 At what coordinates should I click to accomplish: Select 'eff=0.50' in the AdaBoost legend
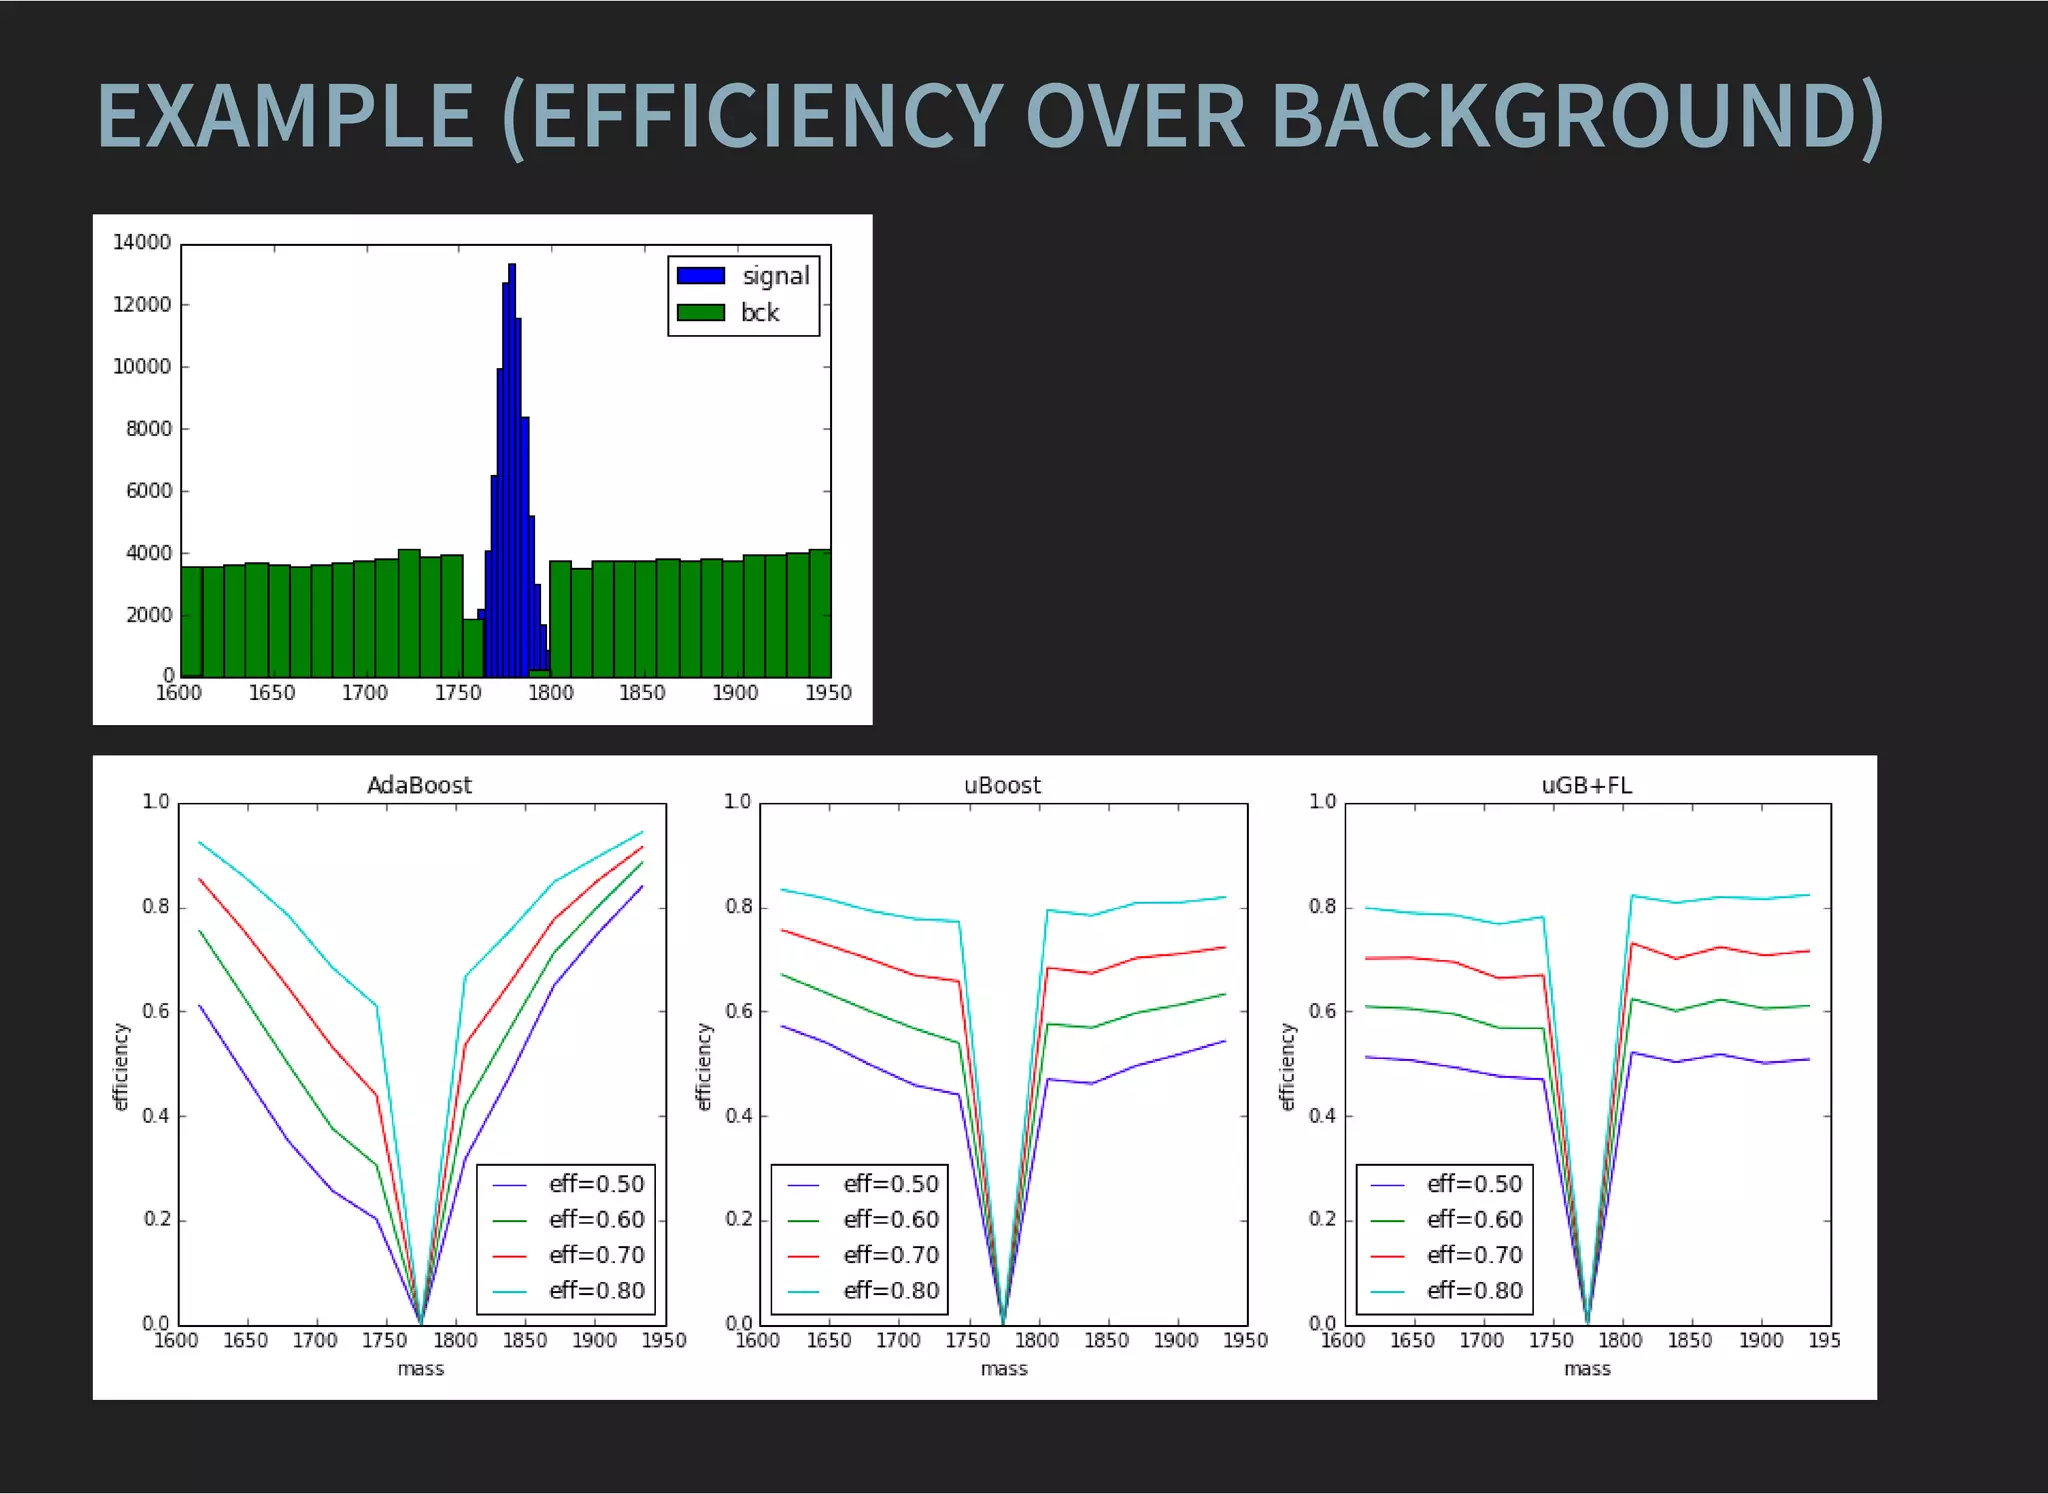(x=597, y=1184)
